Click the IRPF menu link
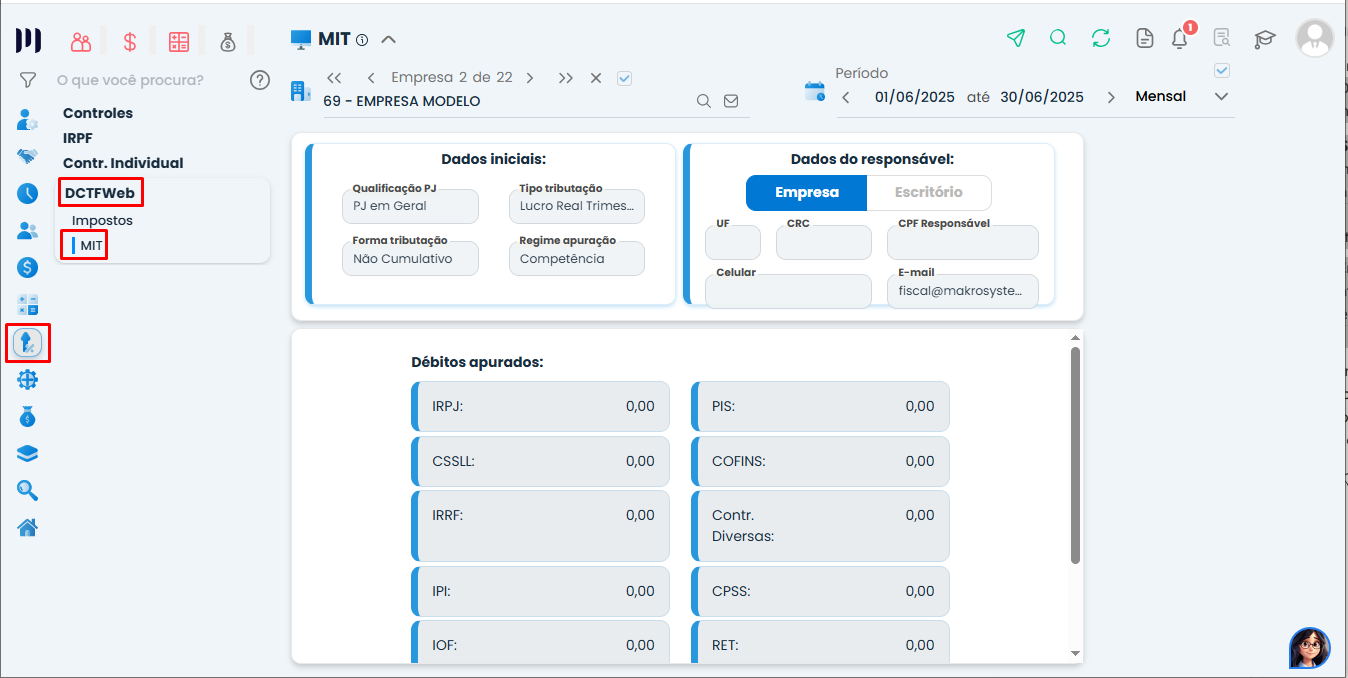 click(x=78, y=138)
